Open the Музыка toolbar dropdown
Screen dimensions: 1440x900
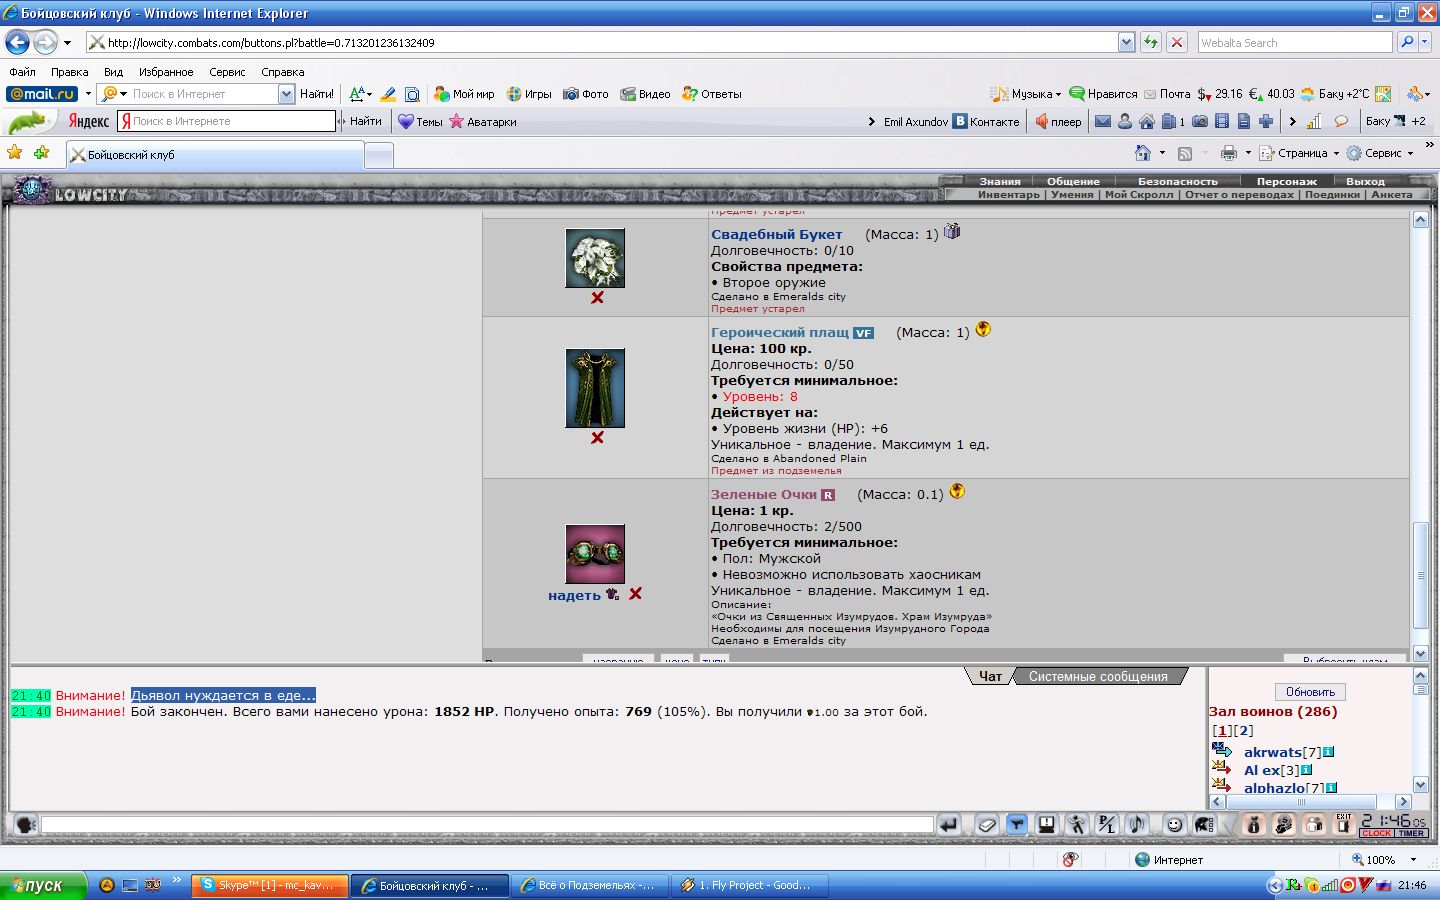tap(1026, 94)
